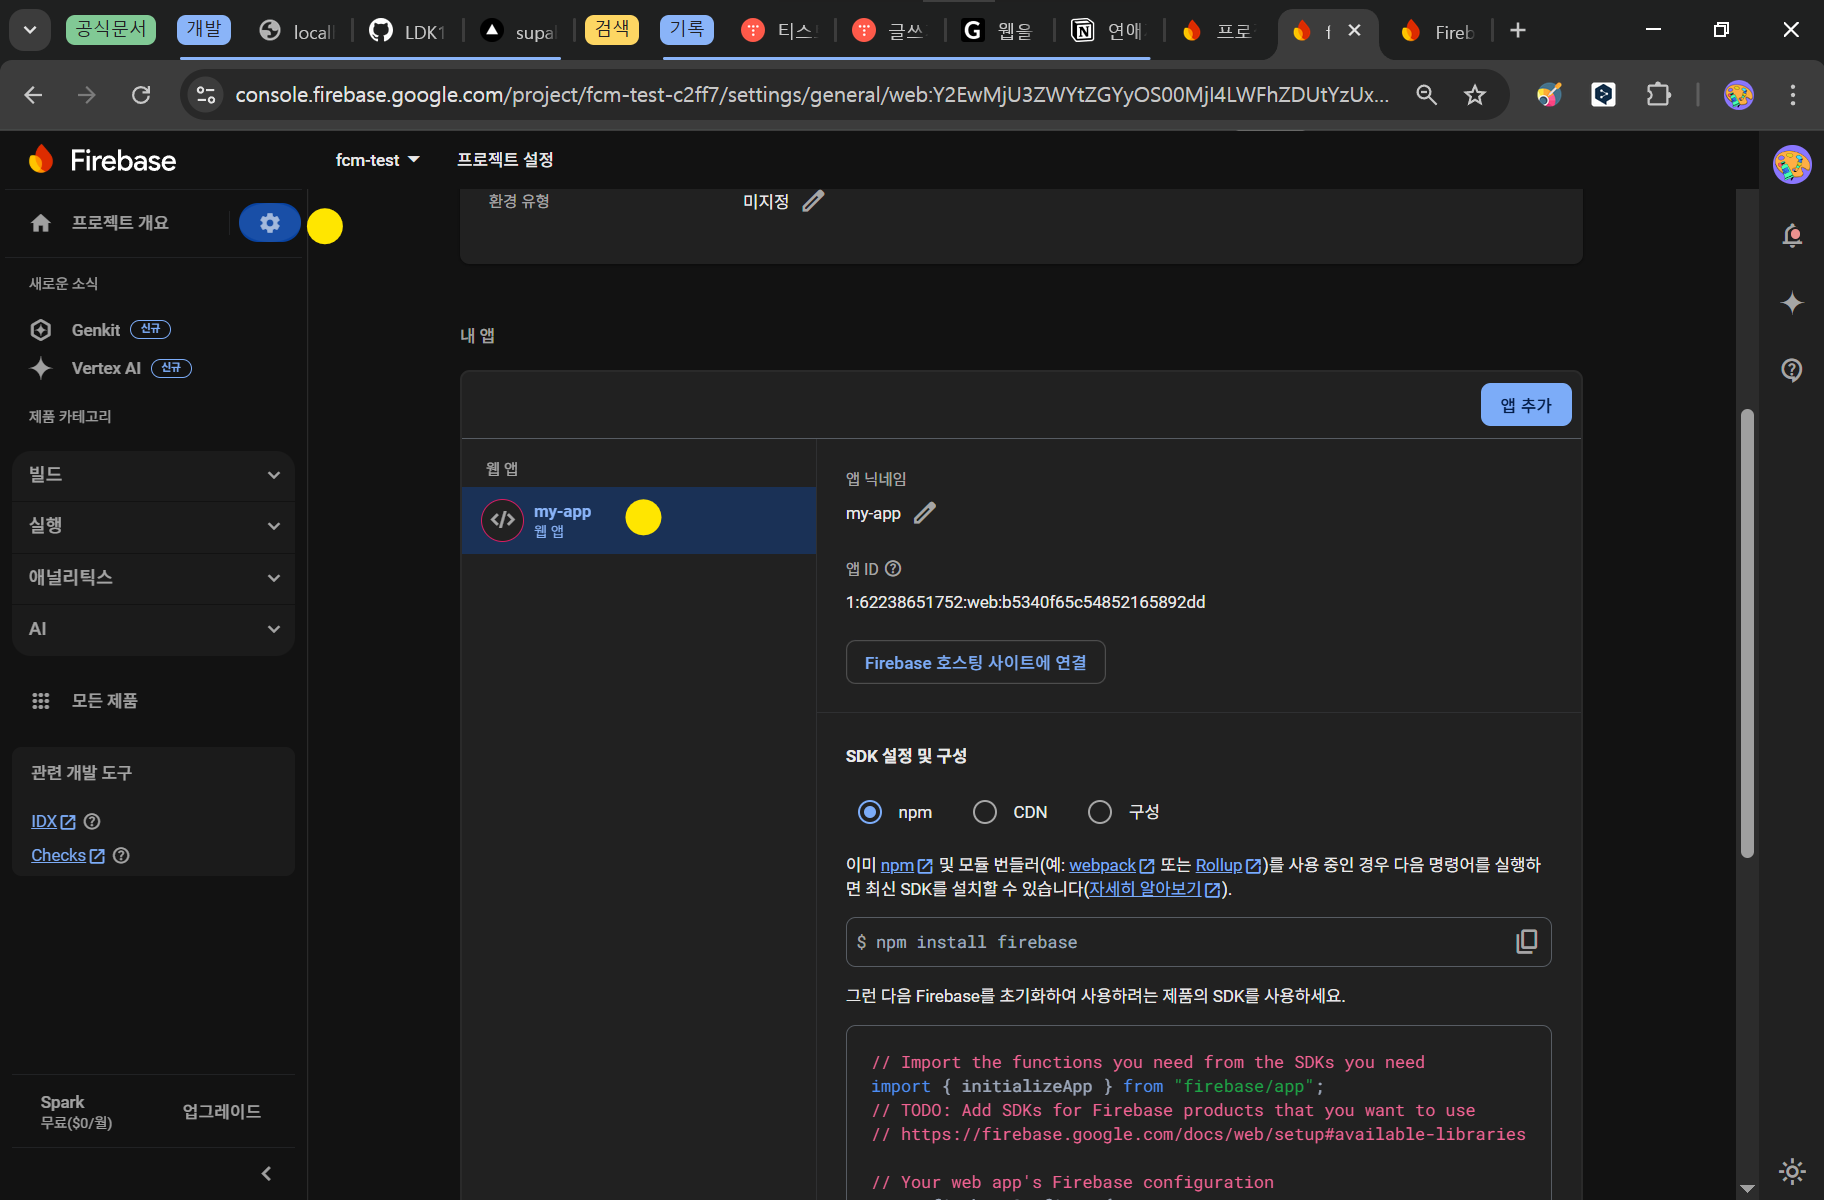1824x1200 pixels.
Task: Click the 앱 추가 button
Action: coord(1526,405)
